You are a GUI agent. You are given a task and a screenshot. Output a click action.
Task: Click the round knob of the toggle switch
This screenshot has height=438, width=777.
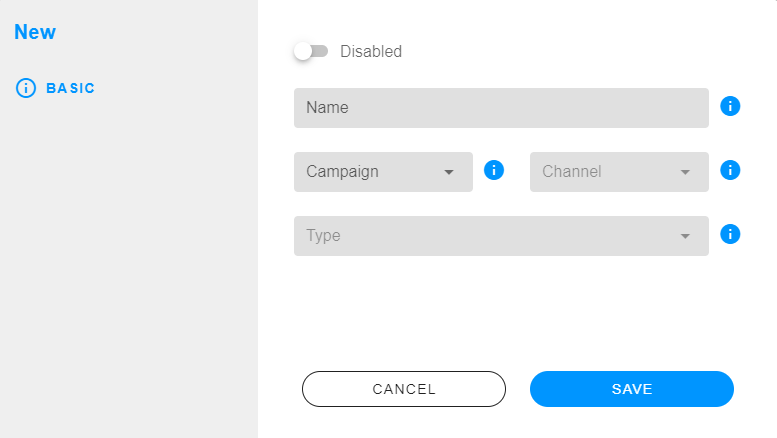303,51
